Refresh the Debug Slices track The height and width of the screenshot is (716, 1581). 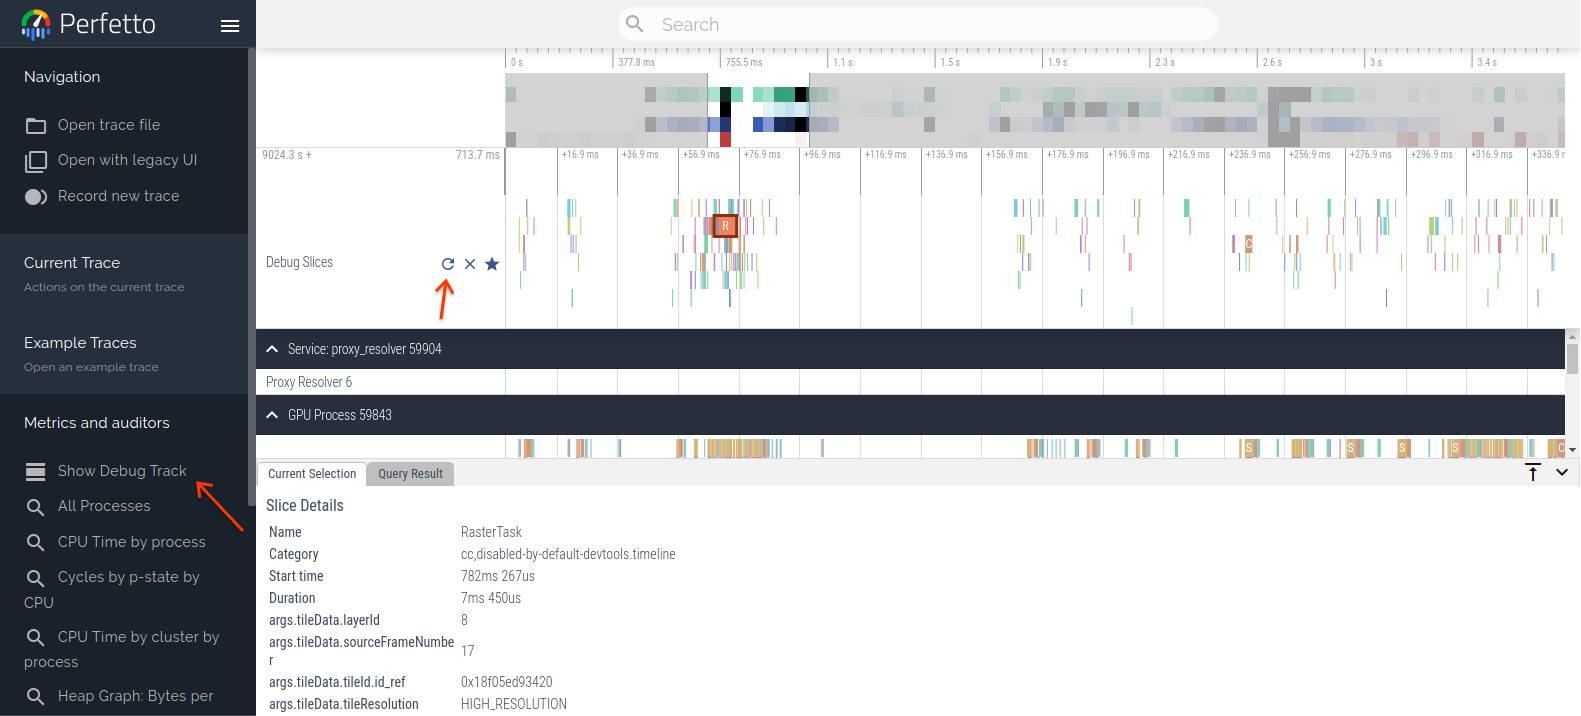pos(448,264)
